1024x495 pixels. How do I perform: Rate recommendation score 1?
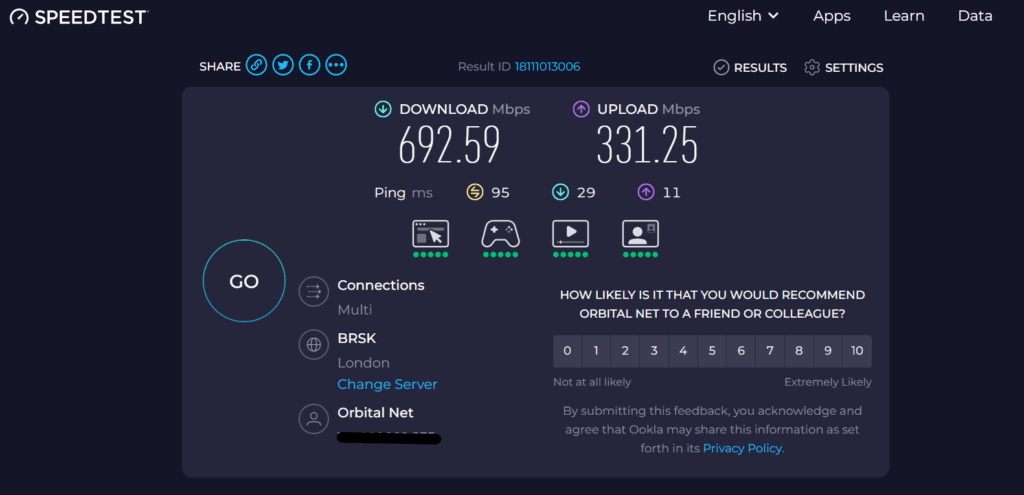(596, 351)
